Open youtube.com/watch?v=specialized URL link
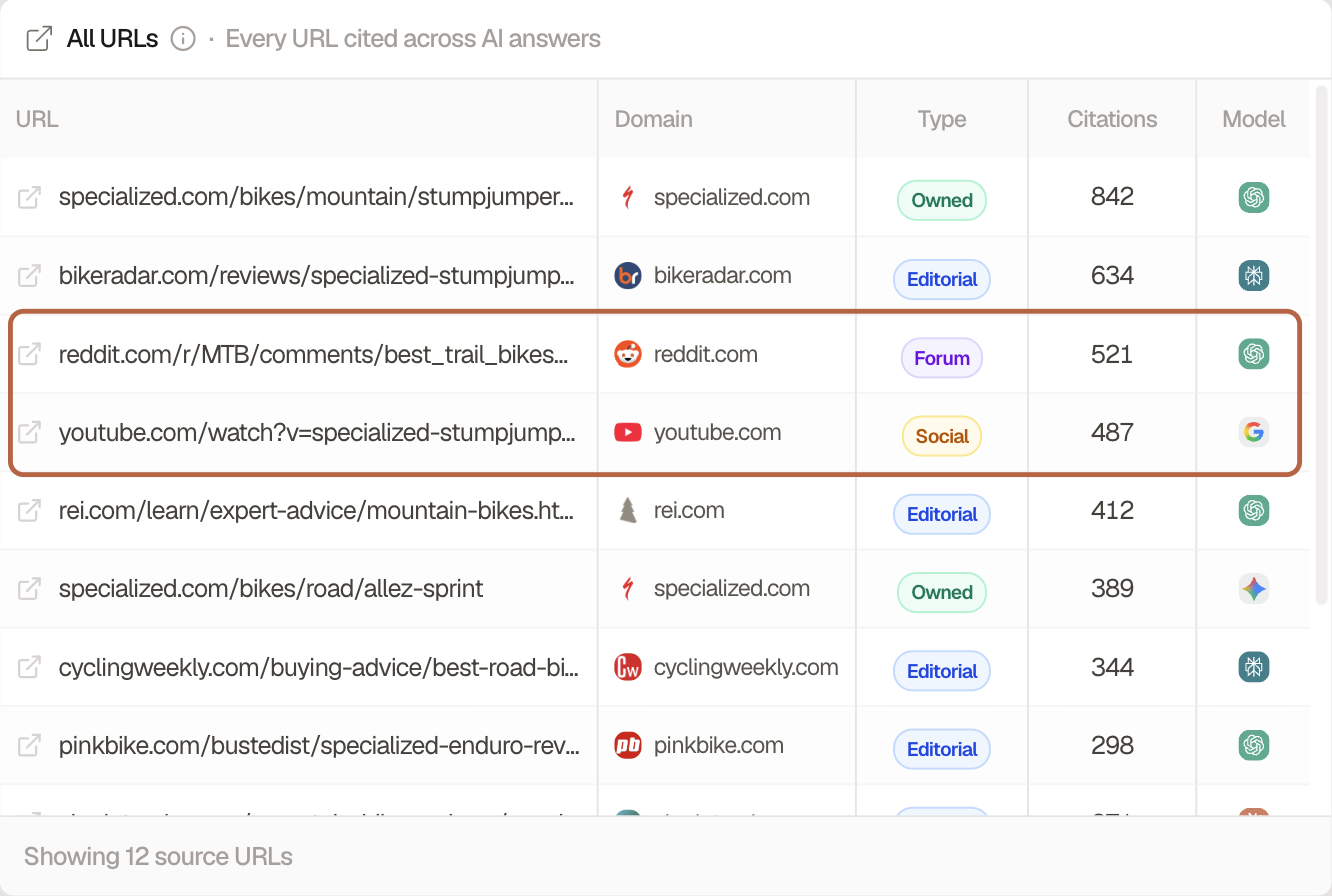This screenshot has width=1332, height=896. [316, 432]
